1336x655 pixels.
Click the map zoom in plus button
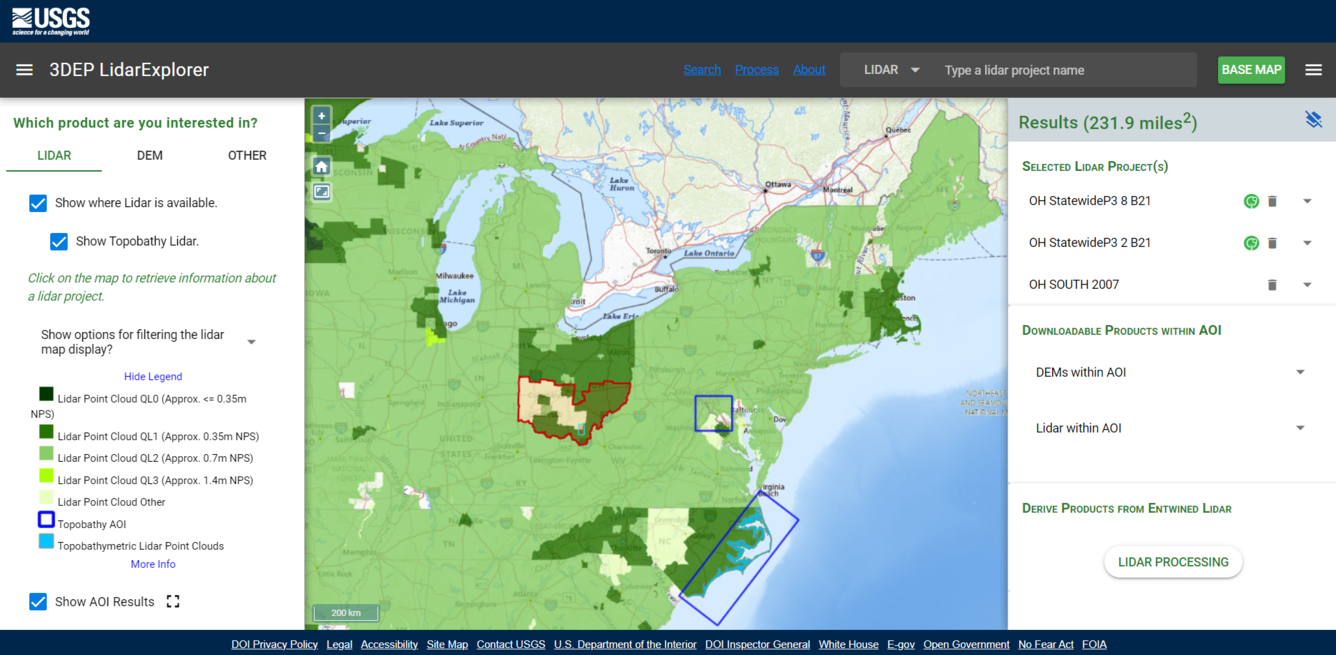coord(321,116)
